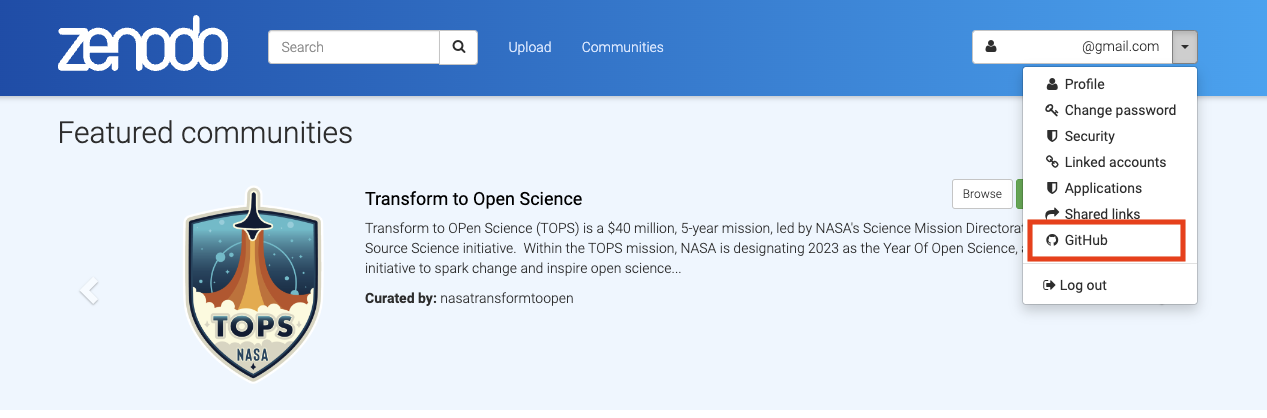This screenshot has height=418, width=1267.
Task: Click the TOPS NASA badge image
Action: 254,283
